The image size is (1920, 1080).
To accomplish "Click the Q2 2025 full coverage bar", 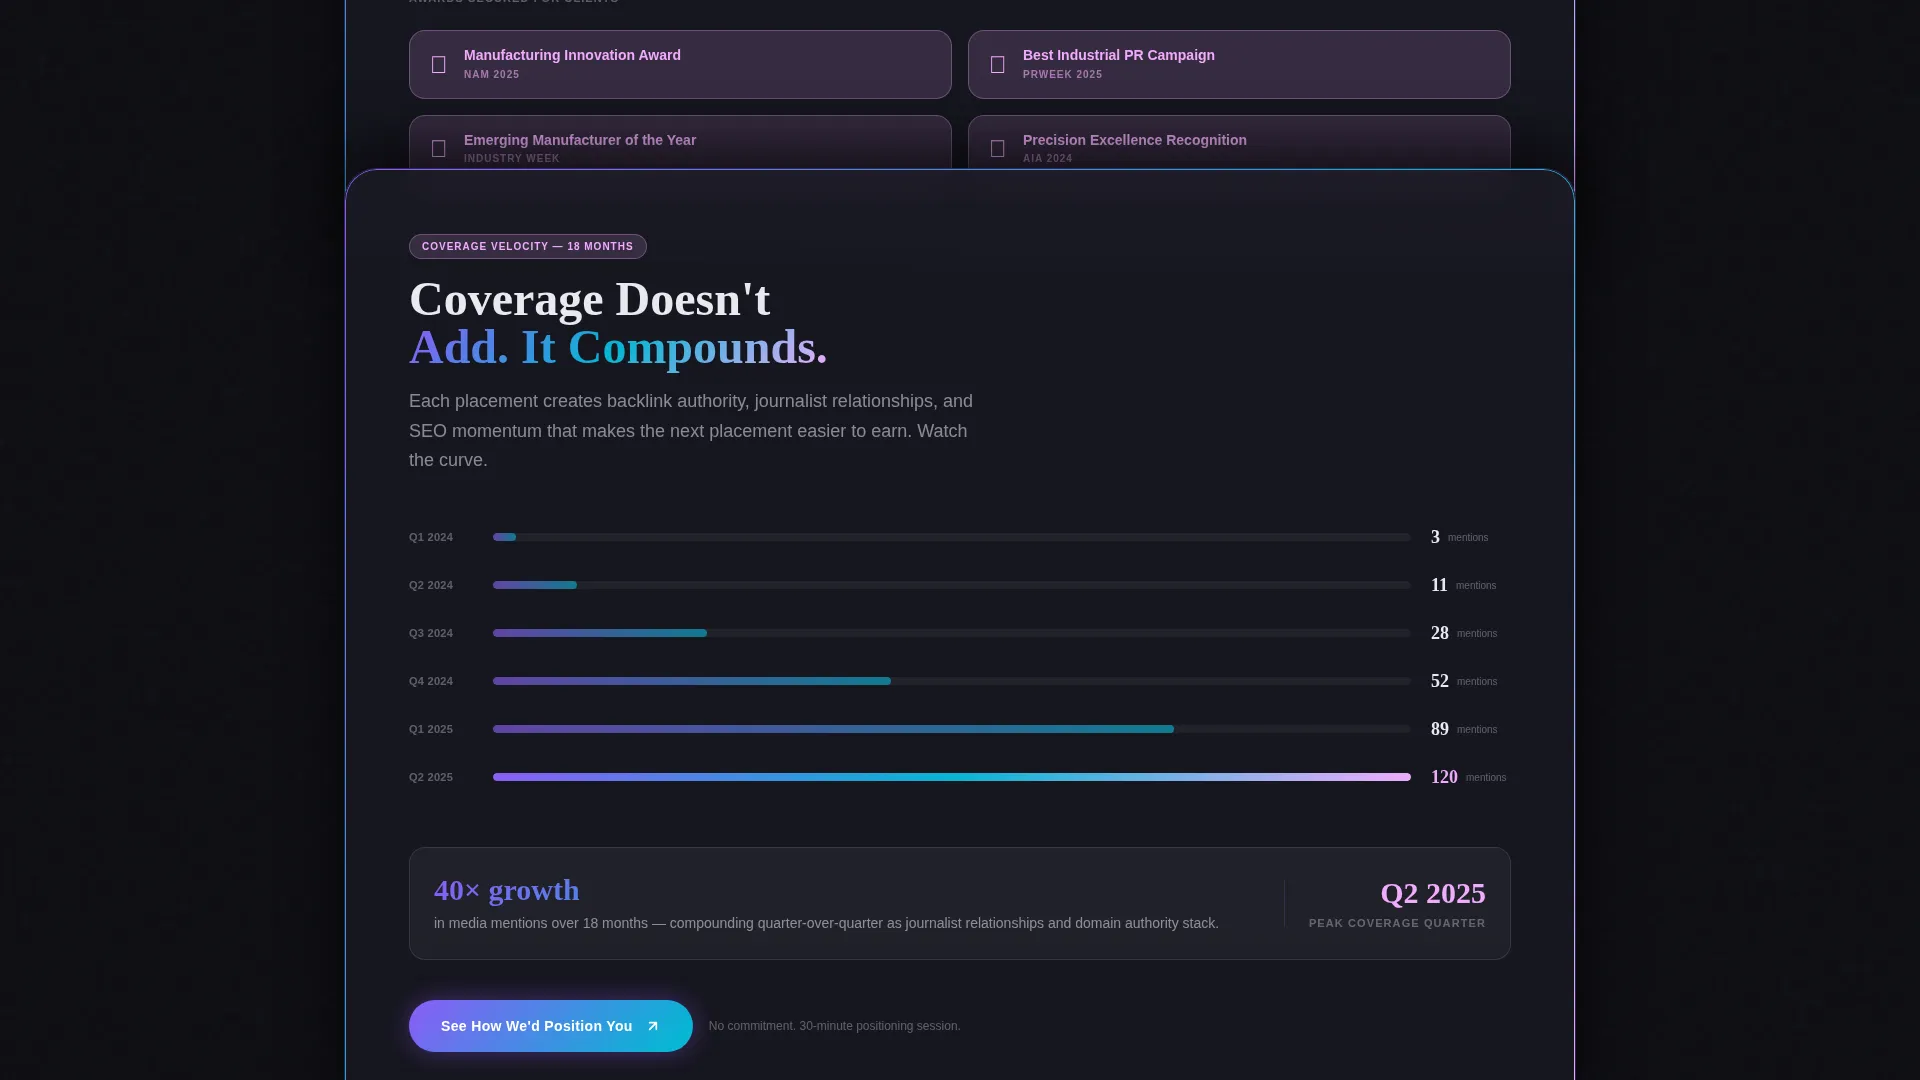I will (952, 777).
